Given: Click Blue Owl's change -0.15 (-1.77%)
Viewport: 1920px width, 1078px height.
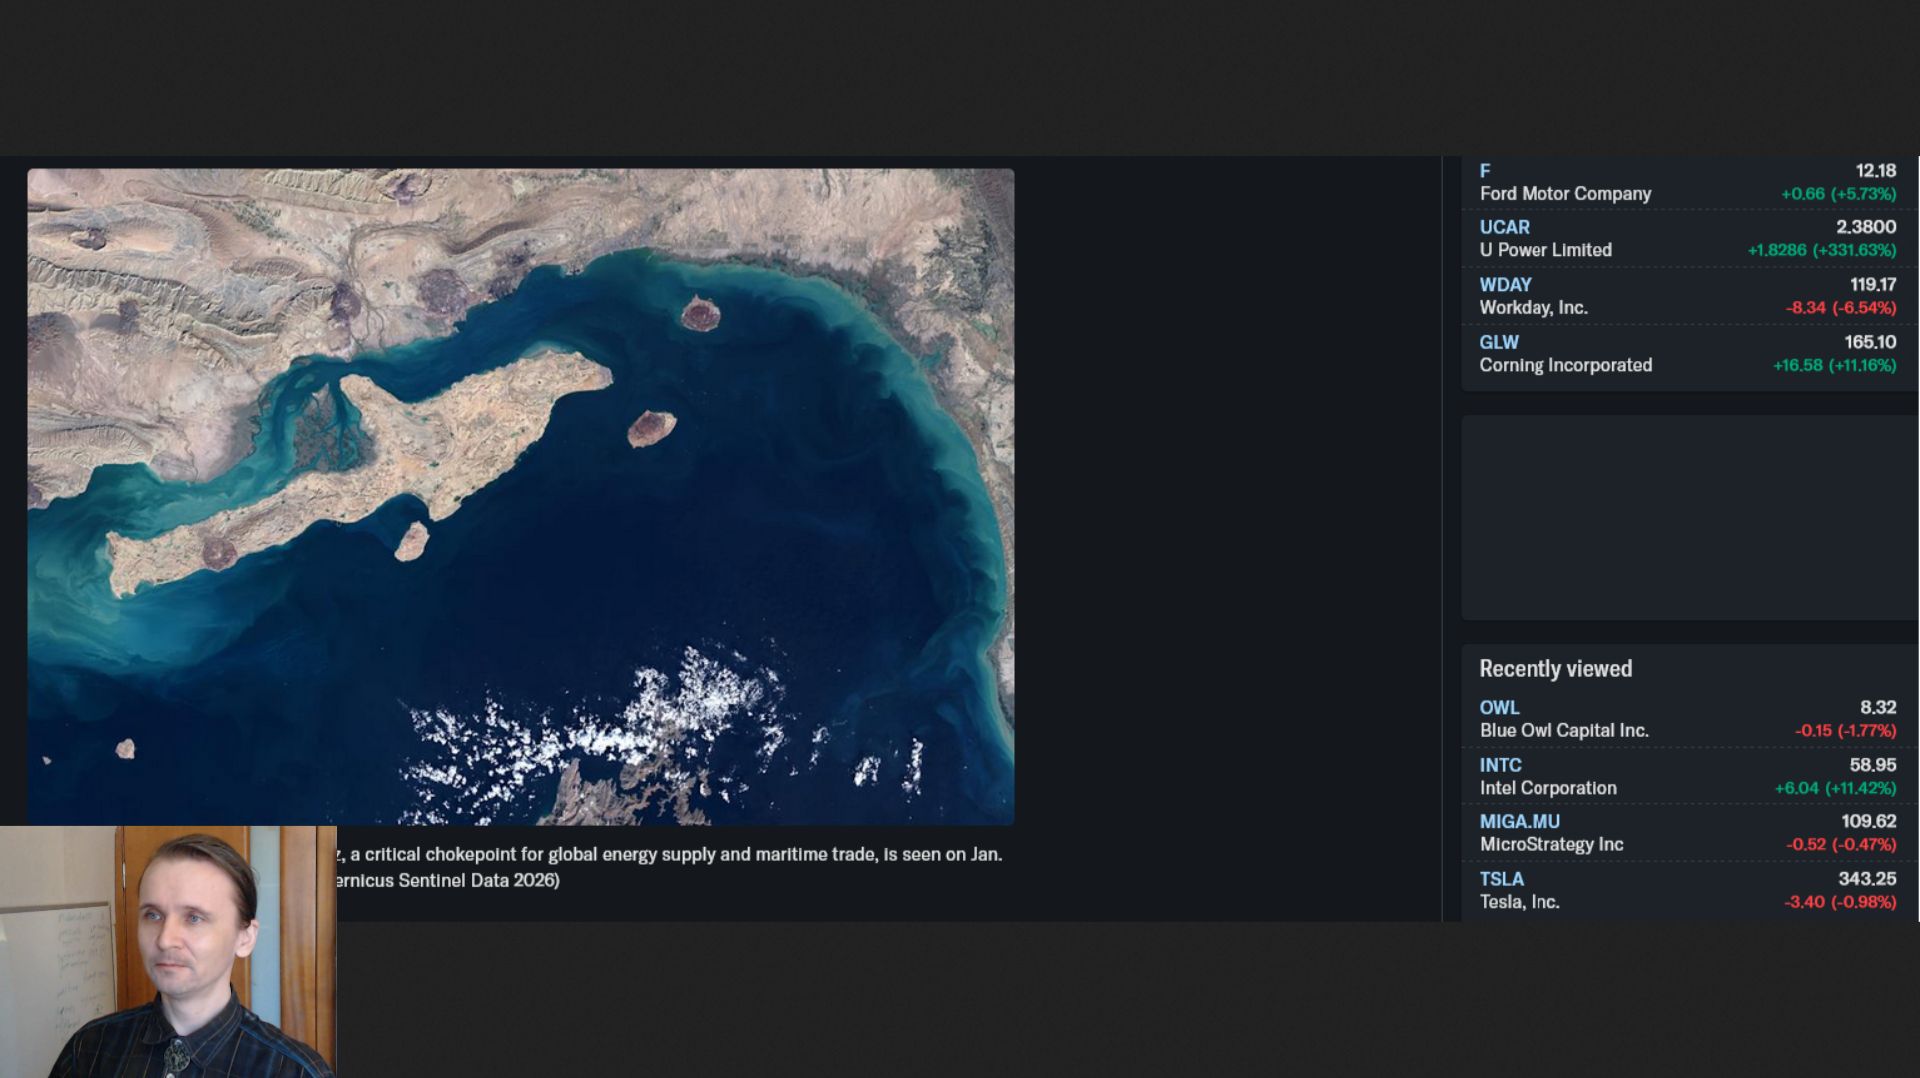Looking at the screenshot, I should [1845, 731].
